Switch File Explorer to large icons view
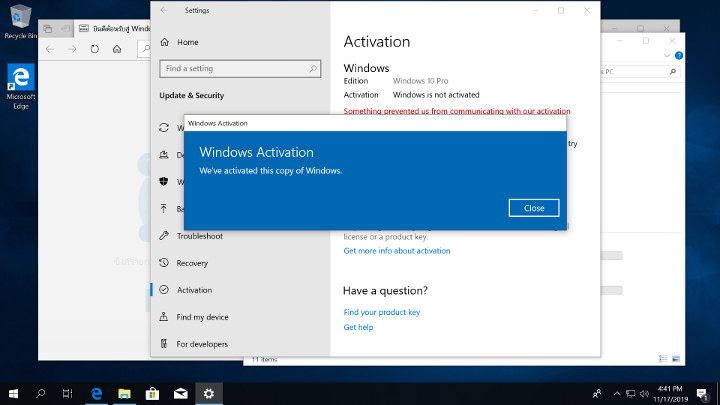This screenshot has width=720, height=405. point(676,359)
